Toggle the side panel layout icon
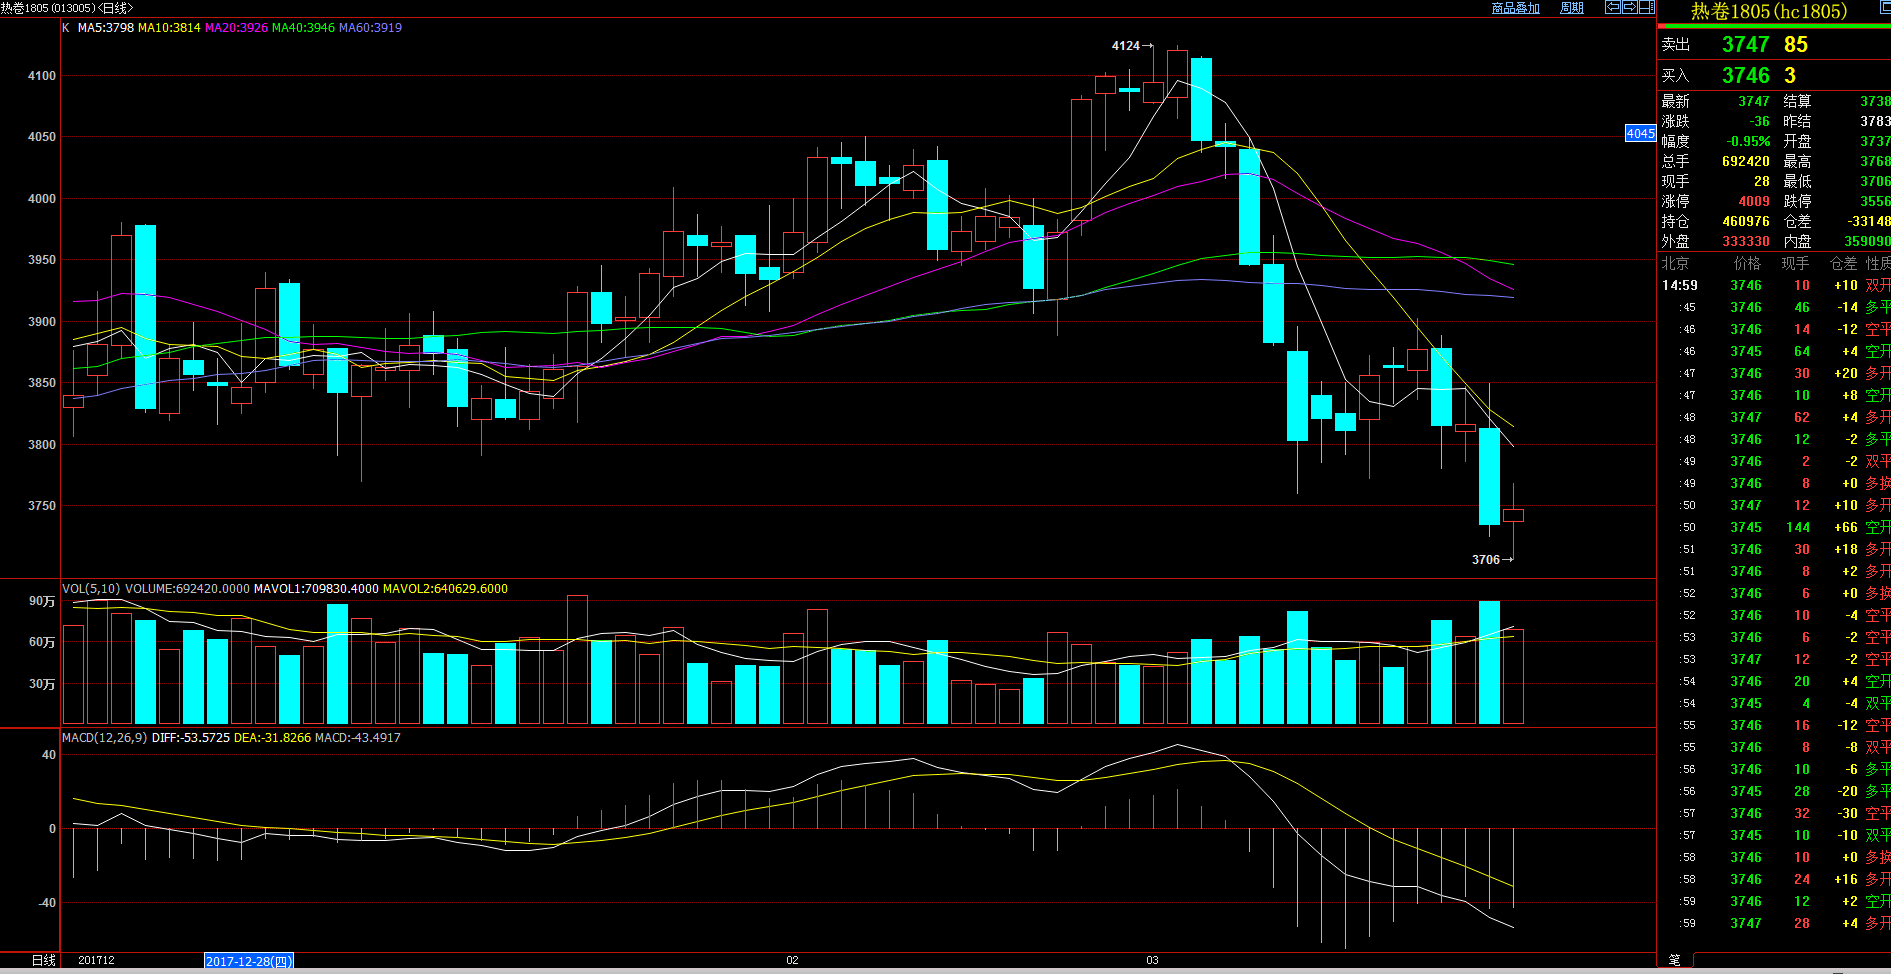 click(x=1646, y=7)
